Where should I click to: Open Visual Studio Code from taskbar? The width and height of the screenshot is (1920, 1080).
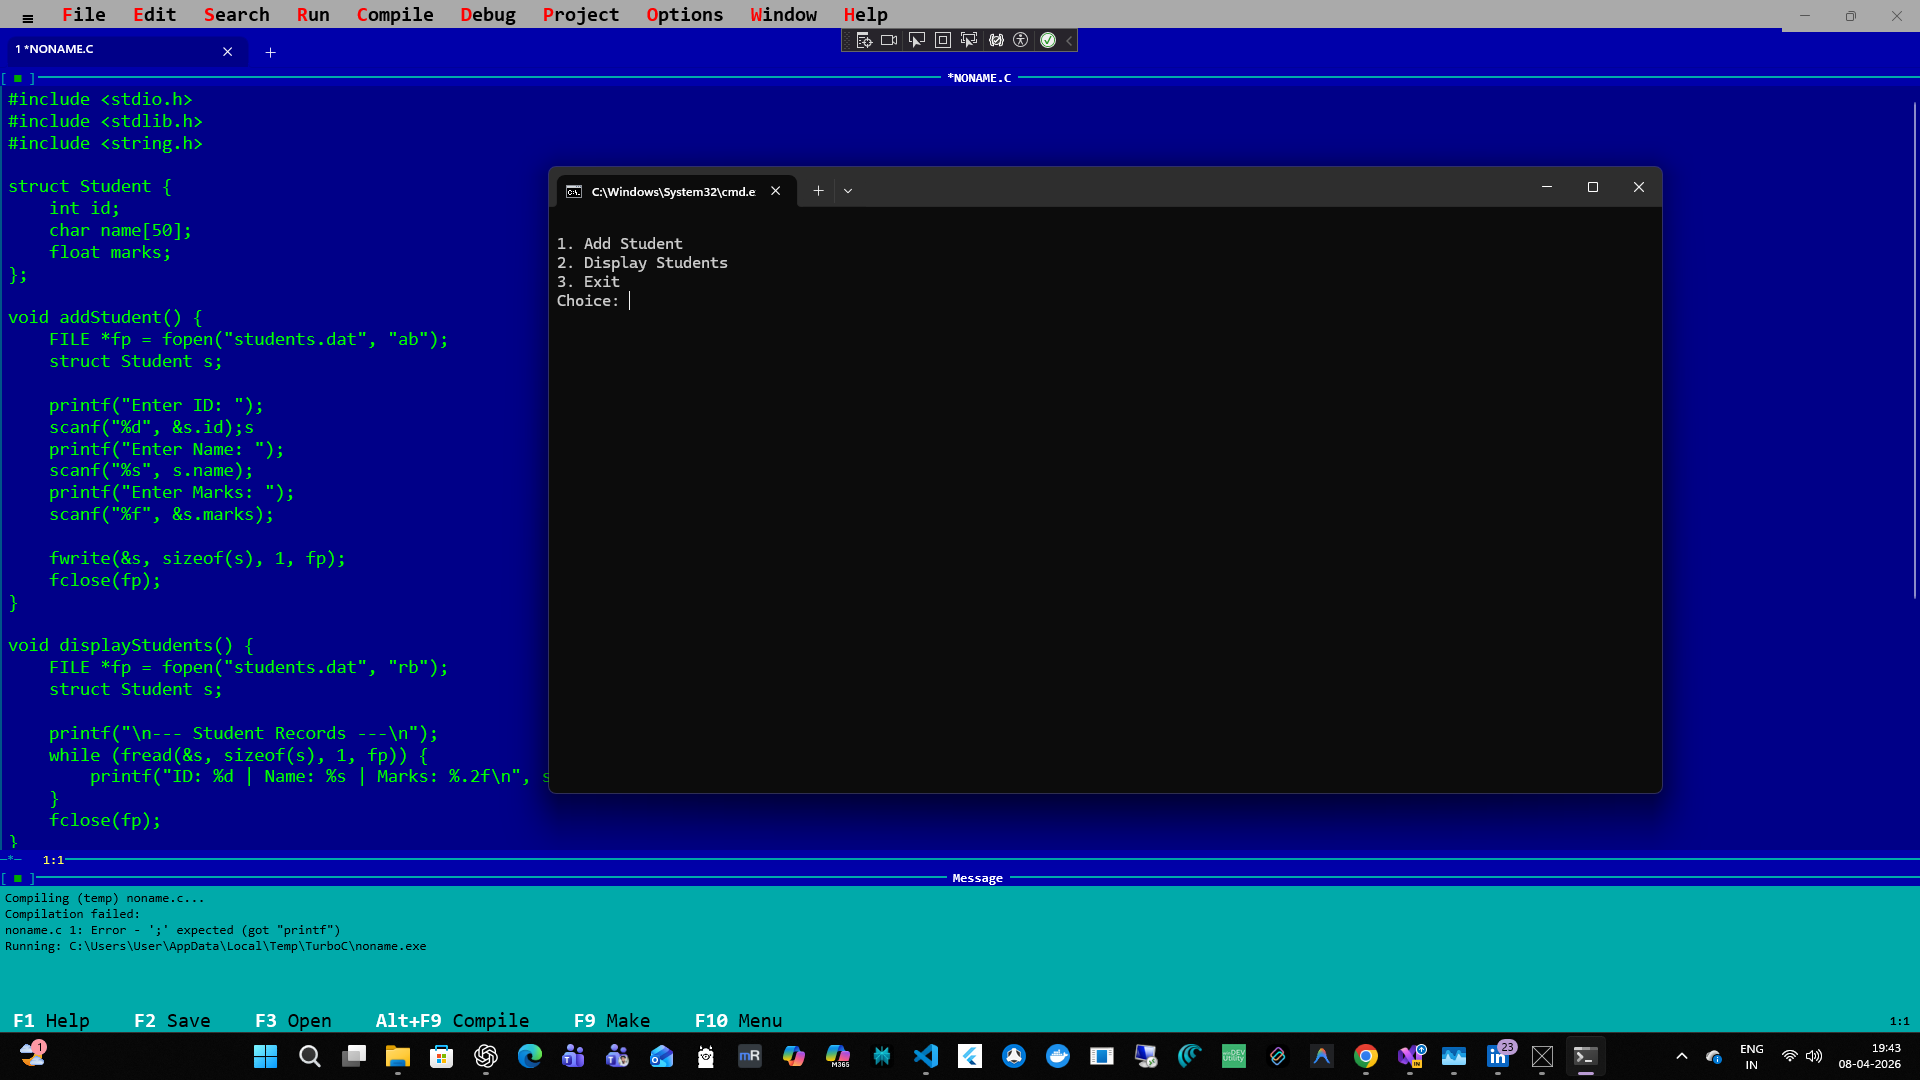926,1056
